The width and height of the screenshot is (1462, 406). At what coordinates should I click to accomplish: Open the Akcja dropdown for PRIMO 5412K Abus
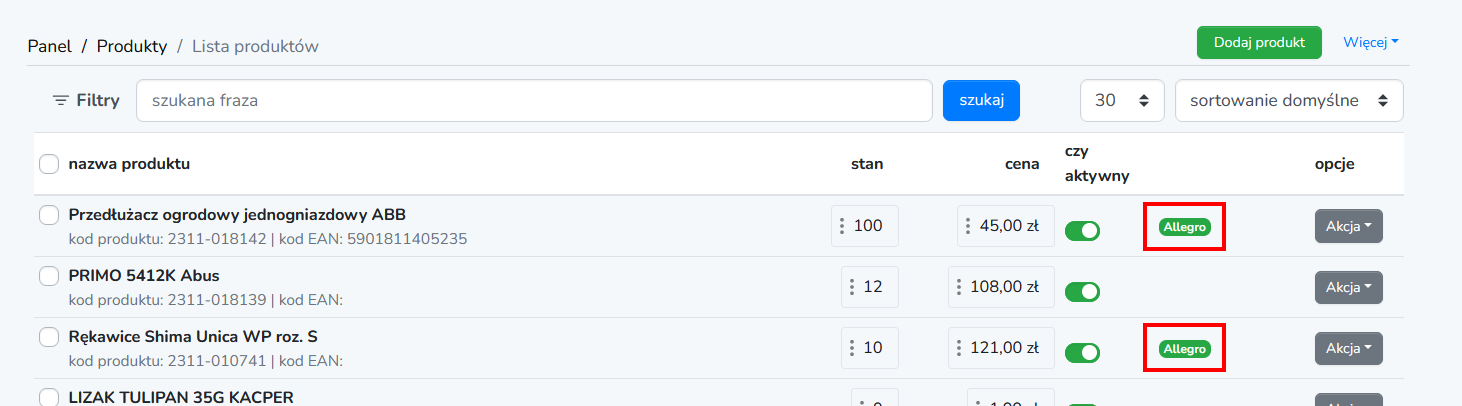1348,287
